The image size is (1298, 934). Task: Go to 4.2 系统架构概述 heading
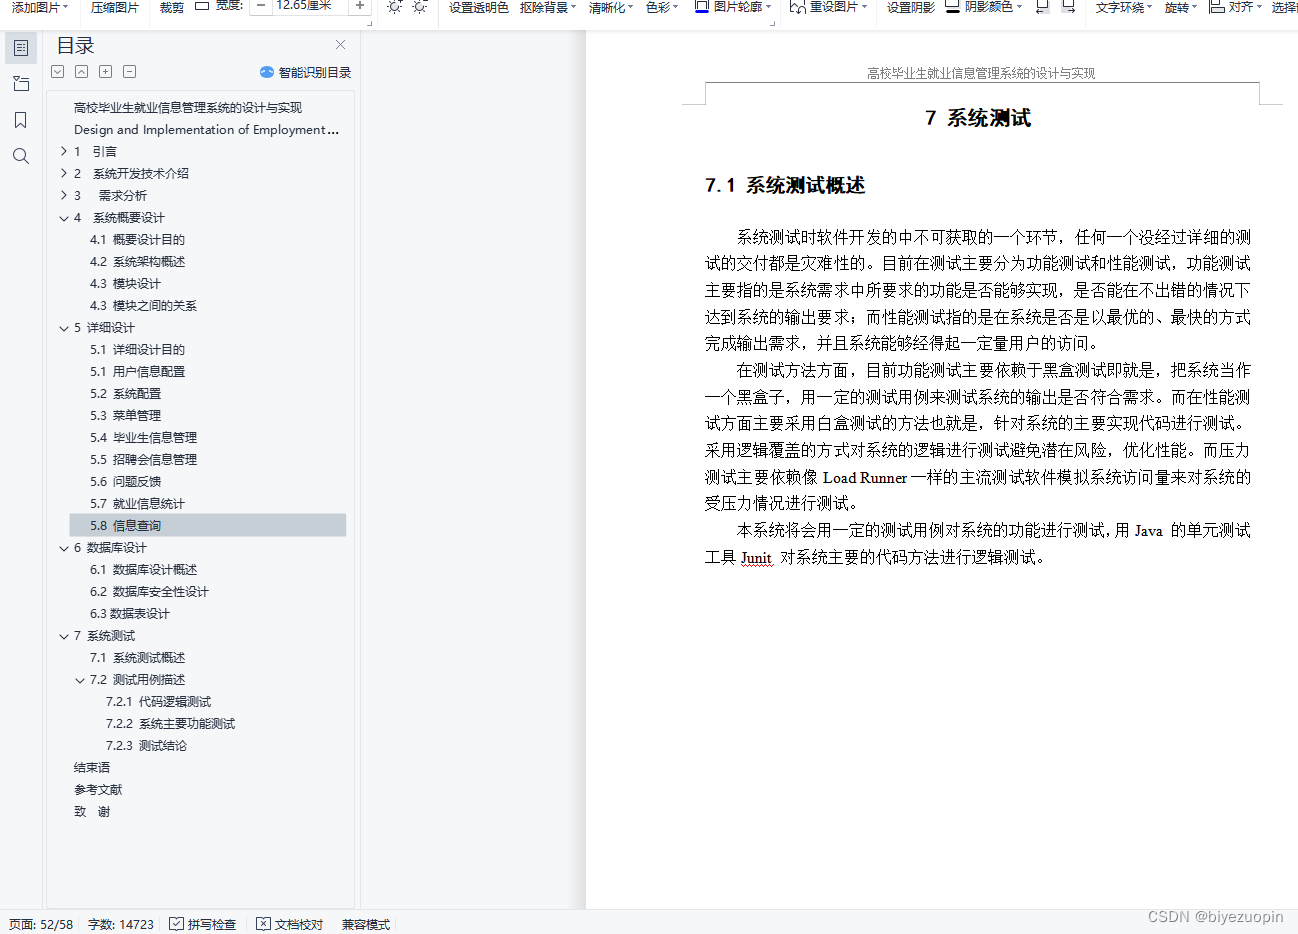(137, 261)
